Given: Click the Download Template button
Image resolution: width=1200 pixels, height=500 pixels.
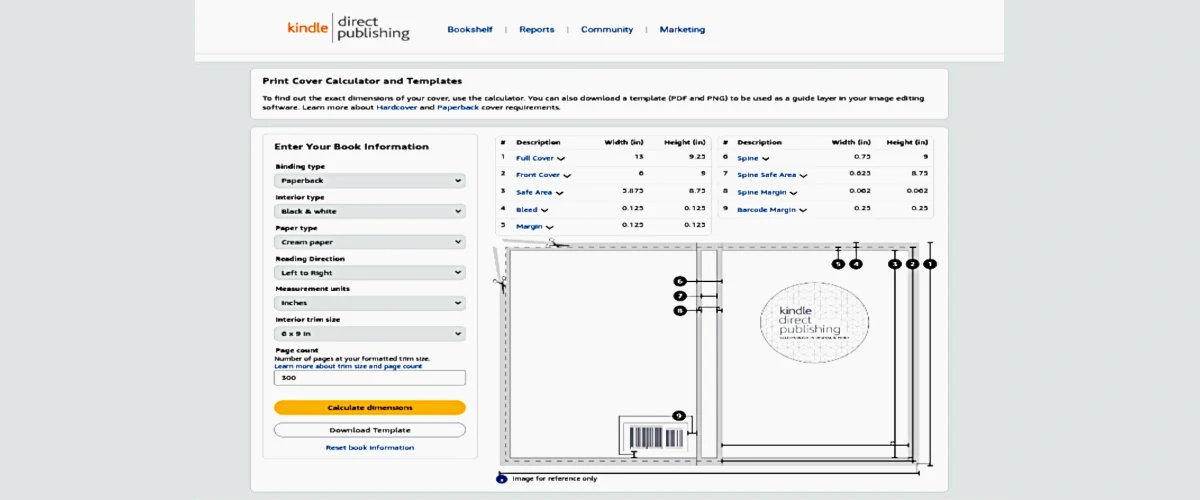Looking at the screenshot, I should coord(370,430).
